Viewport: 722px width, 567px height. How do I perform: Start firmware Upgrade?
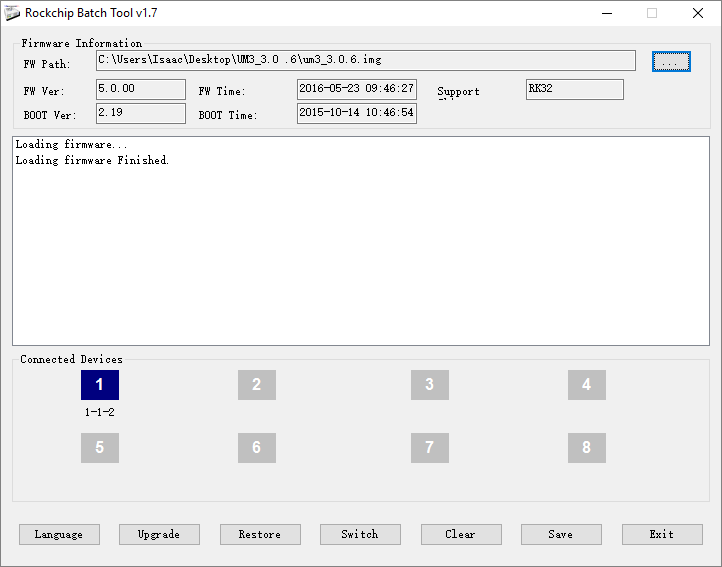tap(159, 534)
